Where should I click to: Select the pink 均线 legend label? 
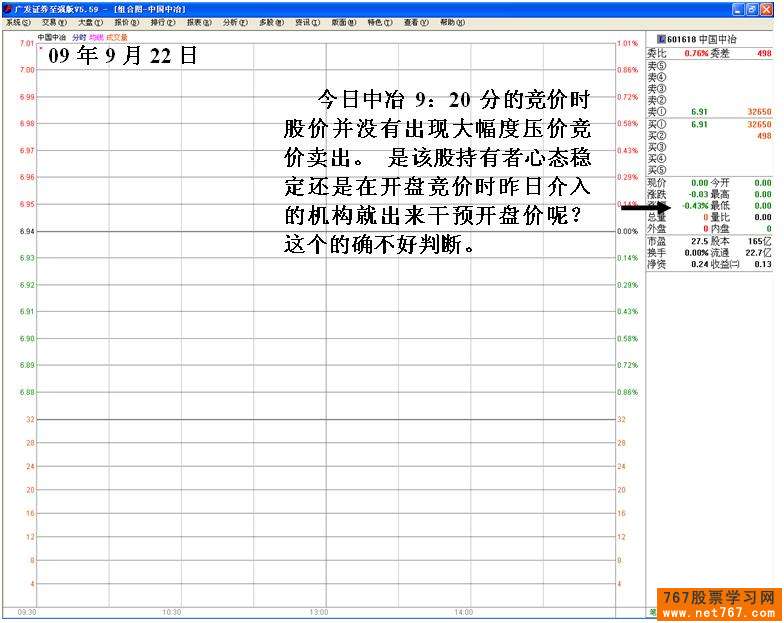coord(96,38)
